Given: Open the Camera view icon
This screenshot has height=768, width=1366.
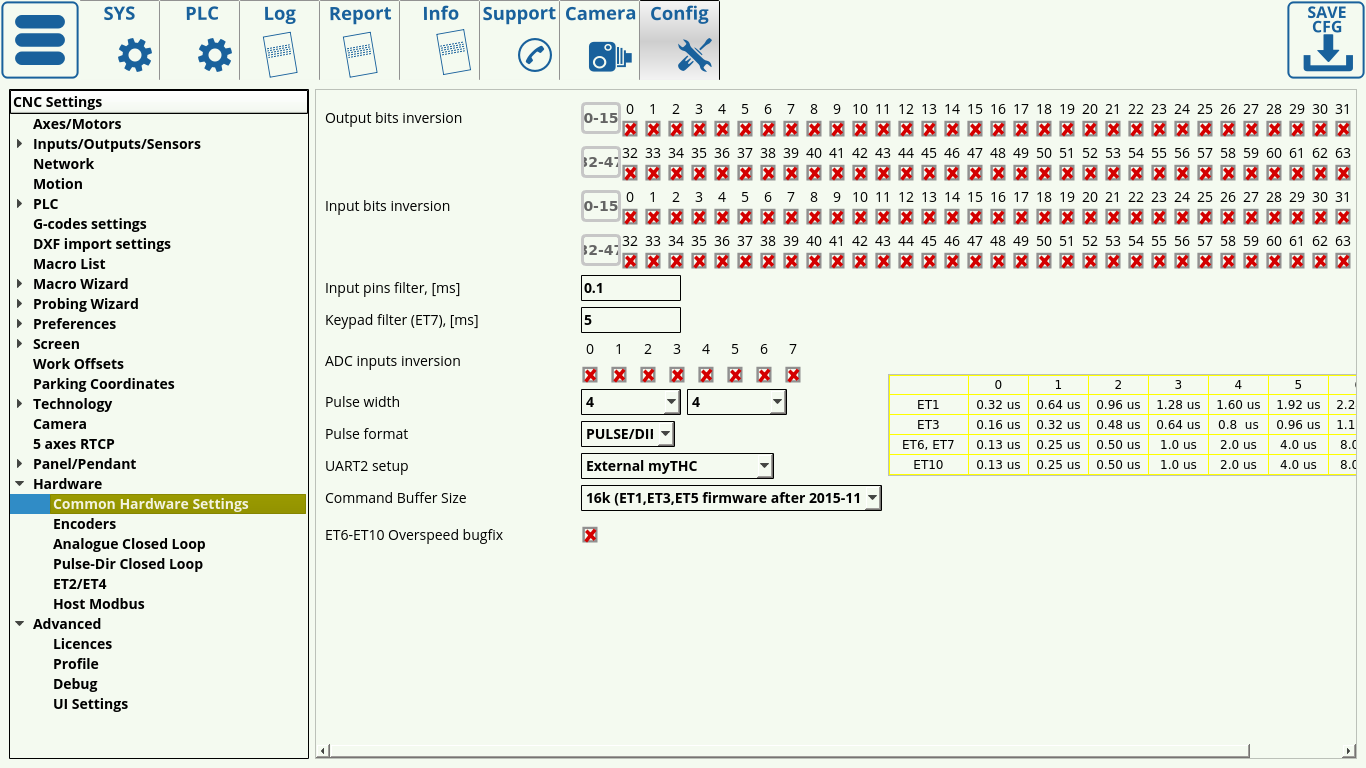Looking at the screenshot, I should coord(609,56).
